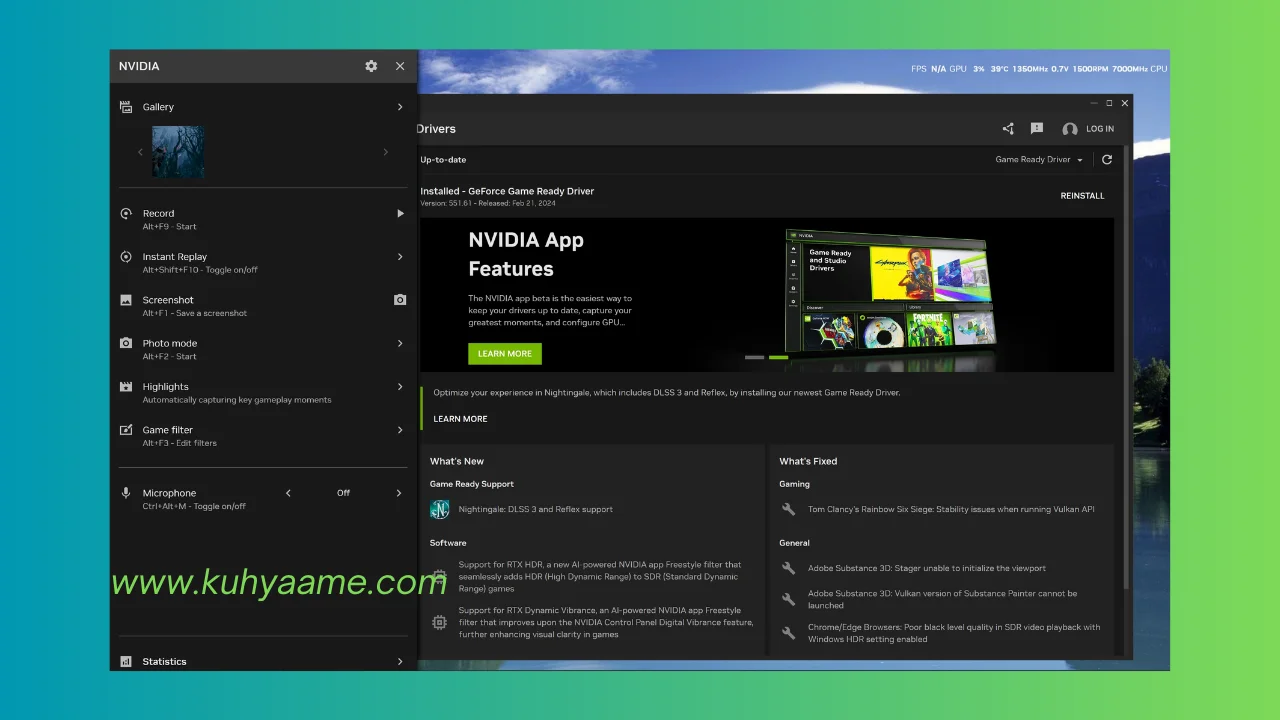
Task: Switch microphone mode with right arrow
Action: tap(398, 493)
